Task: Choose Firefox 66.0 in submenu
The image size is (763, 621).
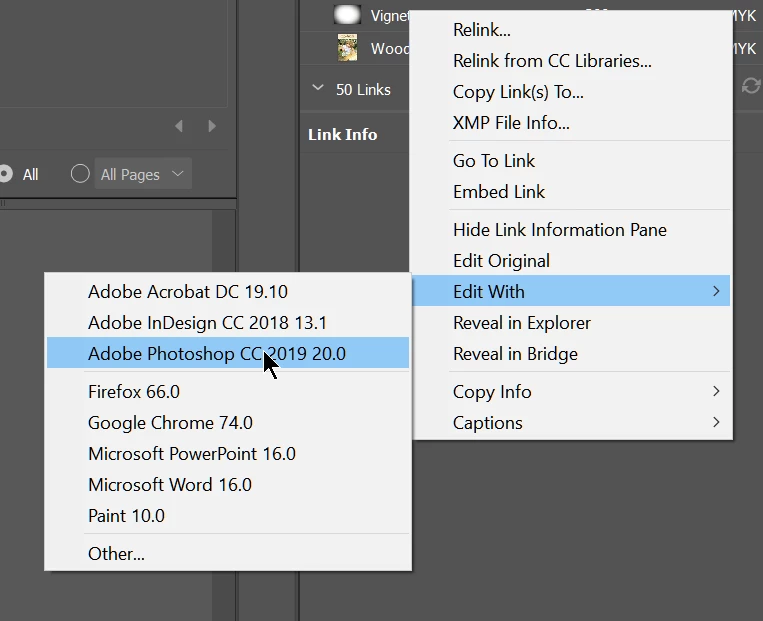Action: click(228, 392)
